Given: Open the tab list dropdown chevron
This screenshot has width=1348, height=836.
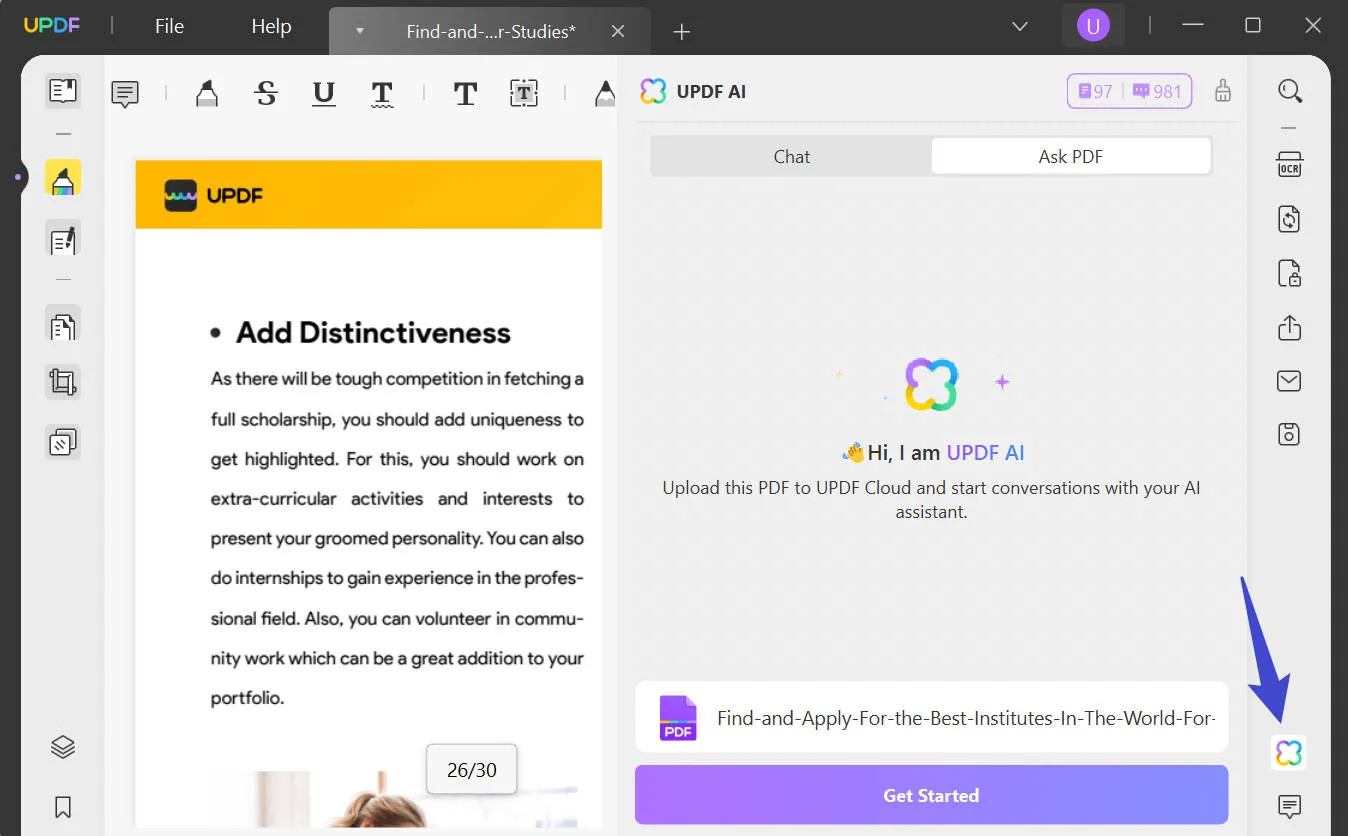Looking at the screenshot, I should 1018,27.
